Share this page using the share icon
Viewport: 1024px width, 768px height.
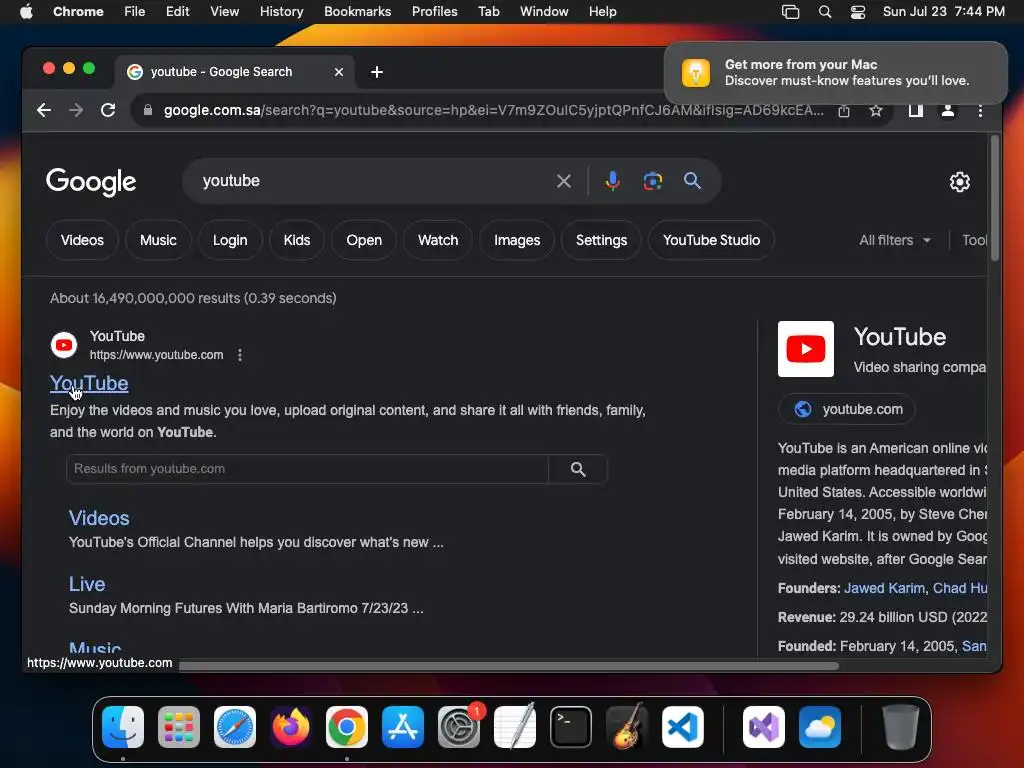(844, 111)
